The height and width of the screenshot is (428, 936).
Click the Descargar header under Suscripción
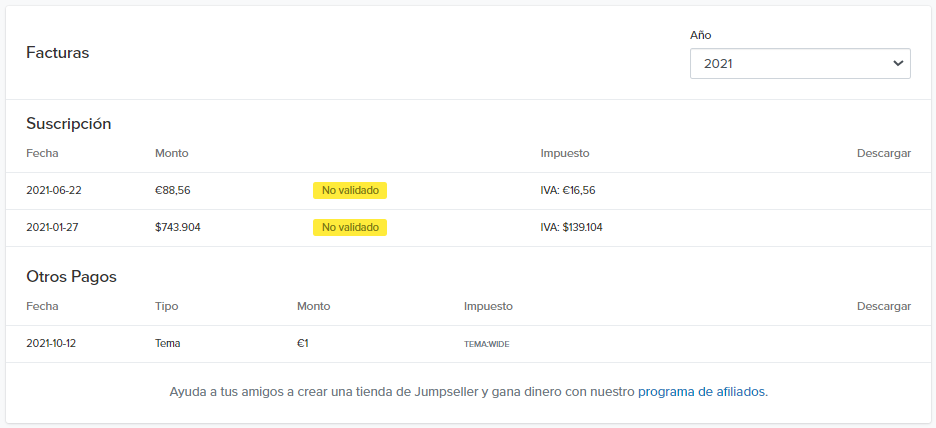pyautogui.click(x=883, y=153)
